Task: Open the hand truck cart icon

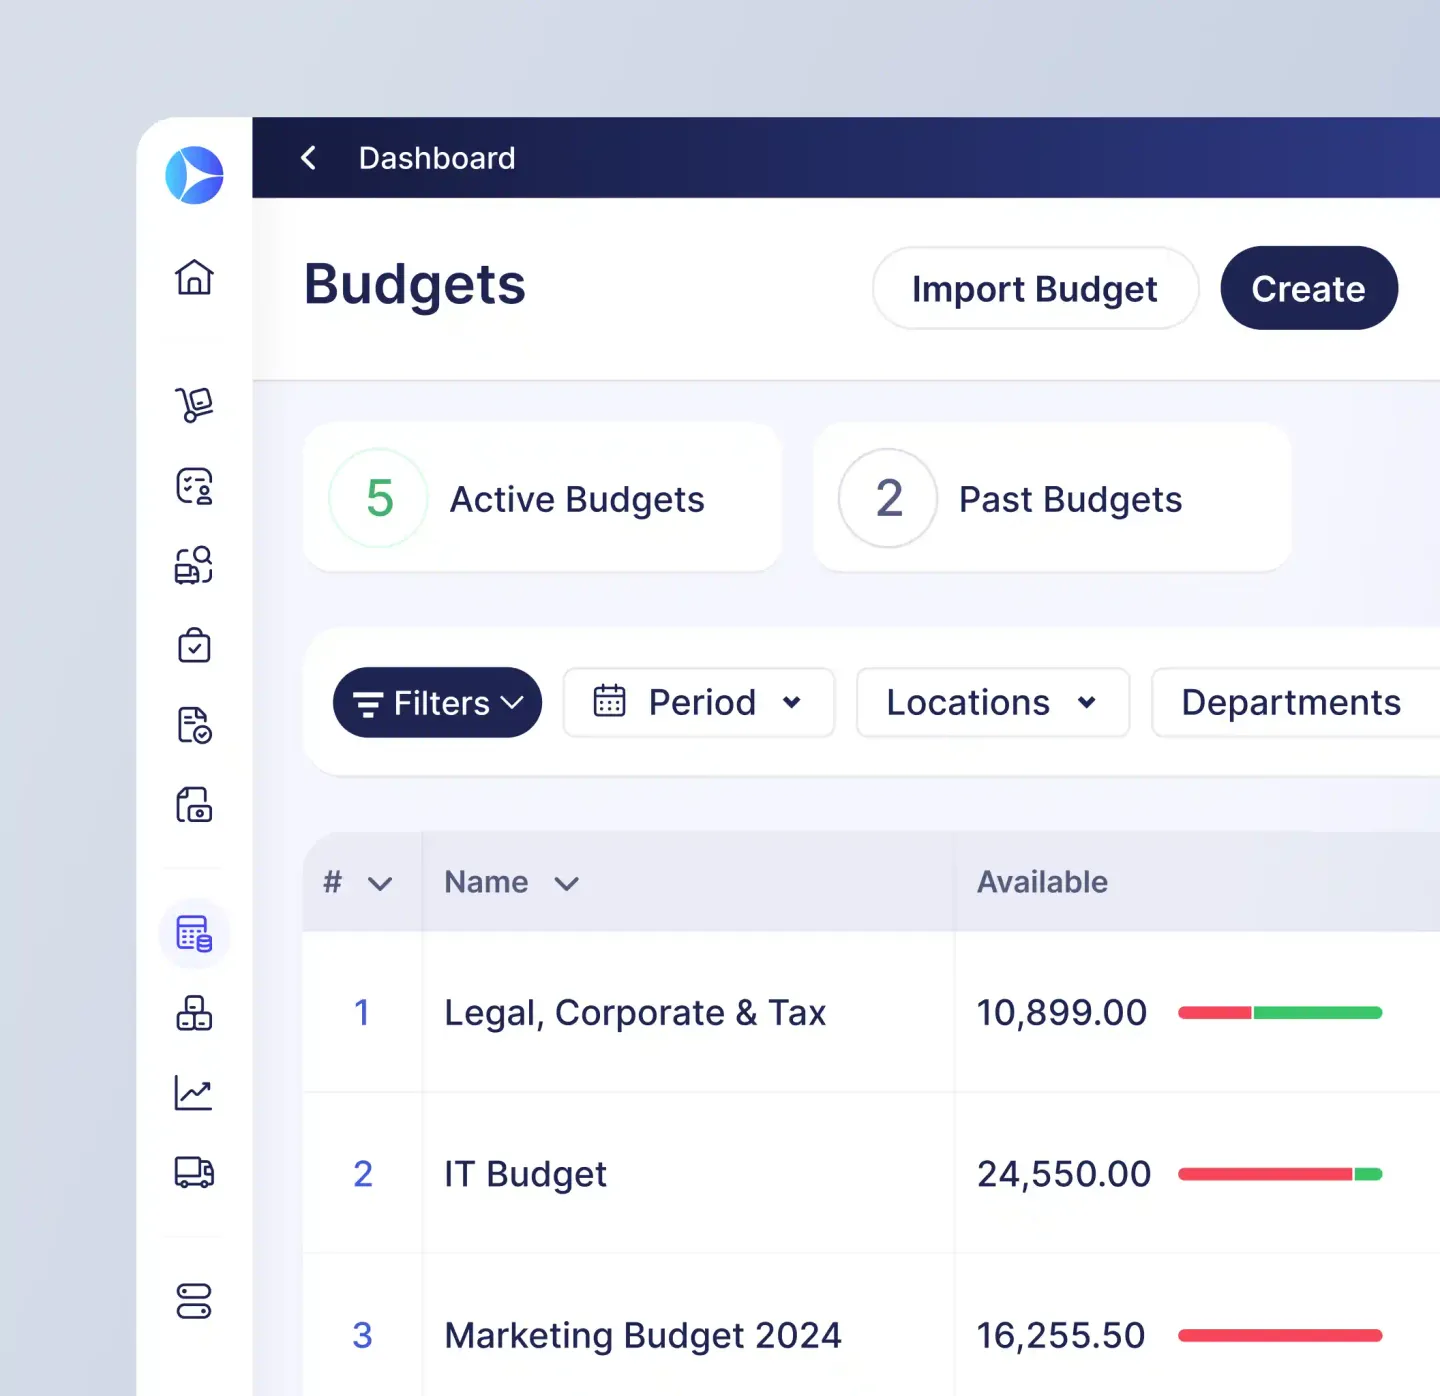Action: pos(194,405)
